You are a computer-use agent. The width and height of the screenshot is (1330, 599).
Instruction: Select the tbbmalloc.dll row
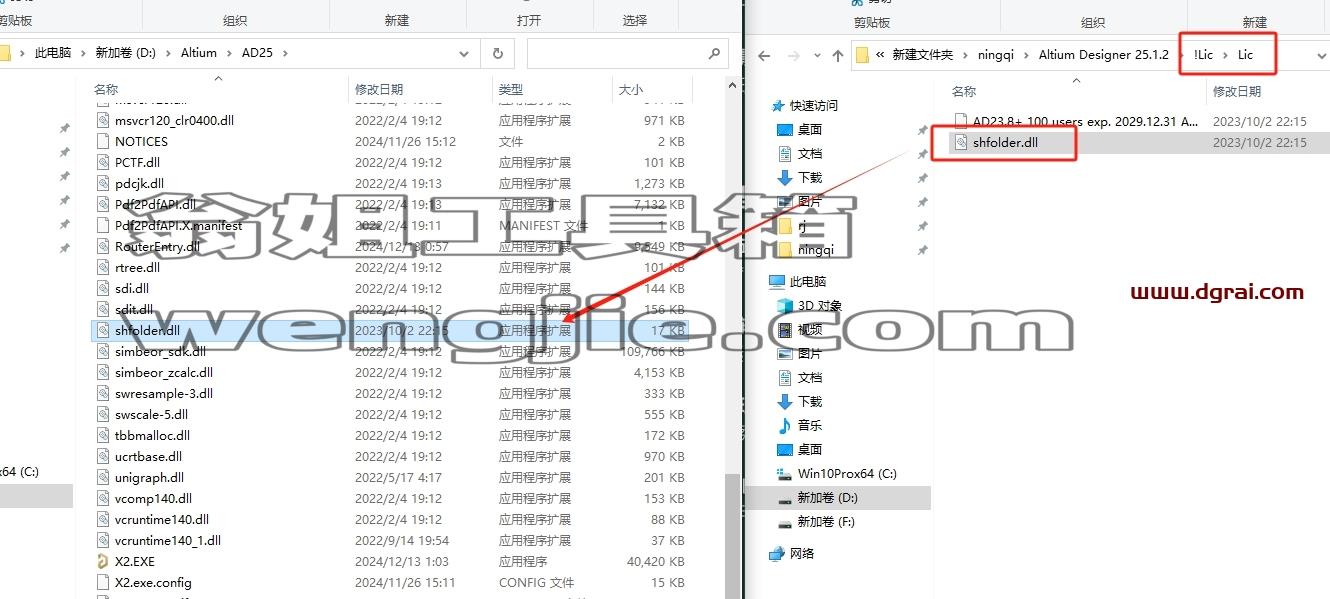tap(390, 435)
